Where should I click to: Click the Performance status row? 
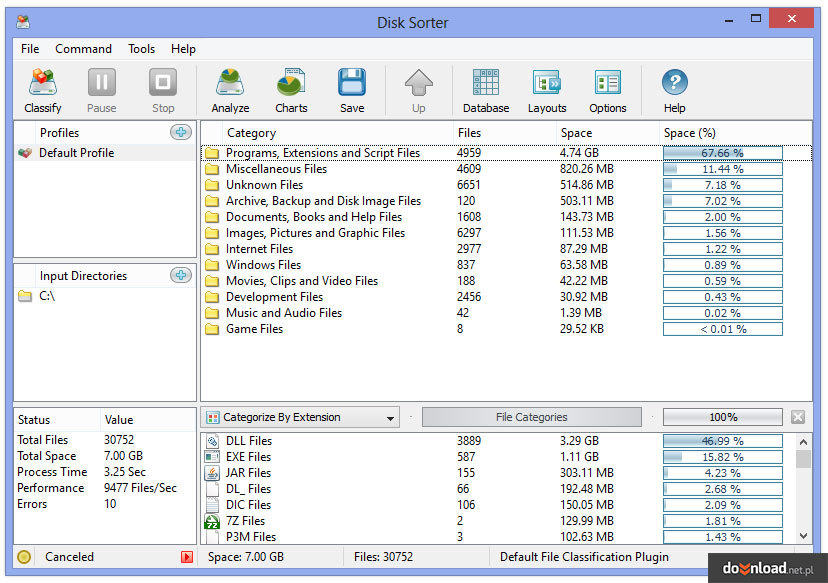click(x=105, y=488)
